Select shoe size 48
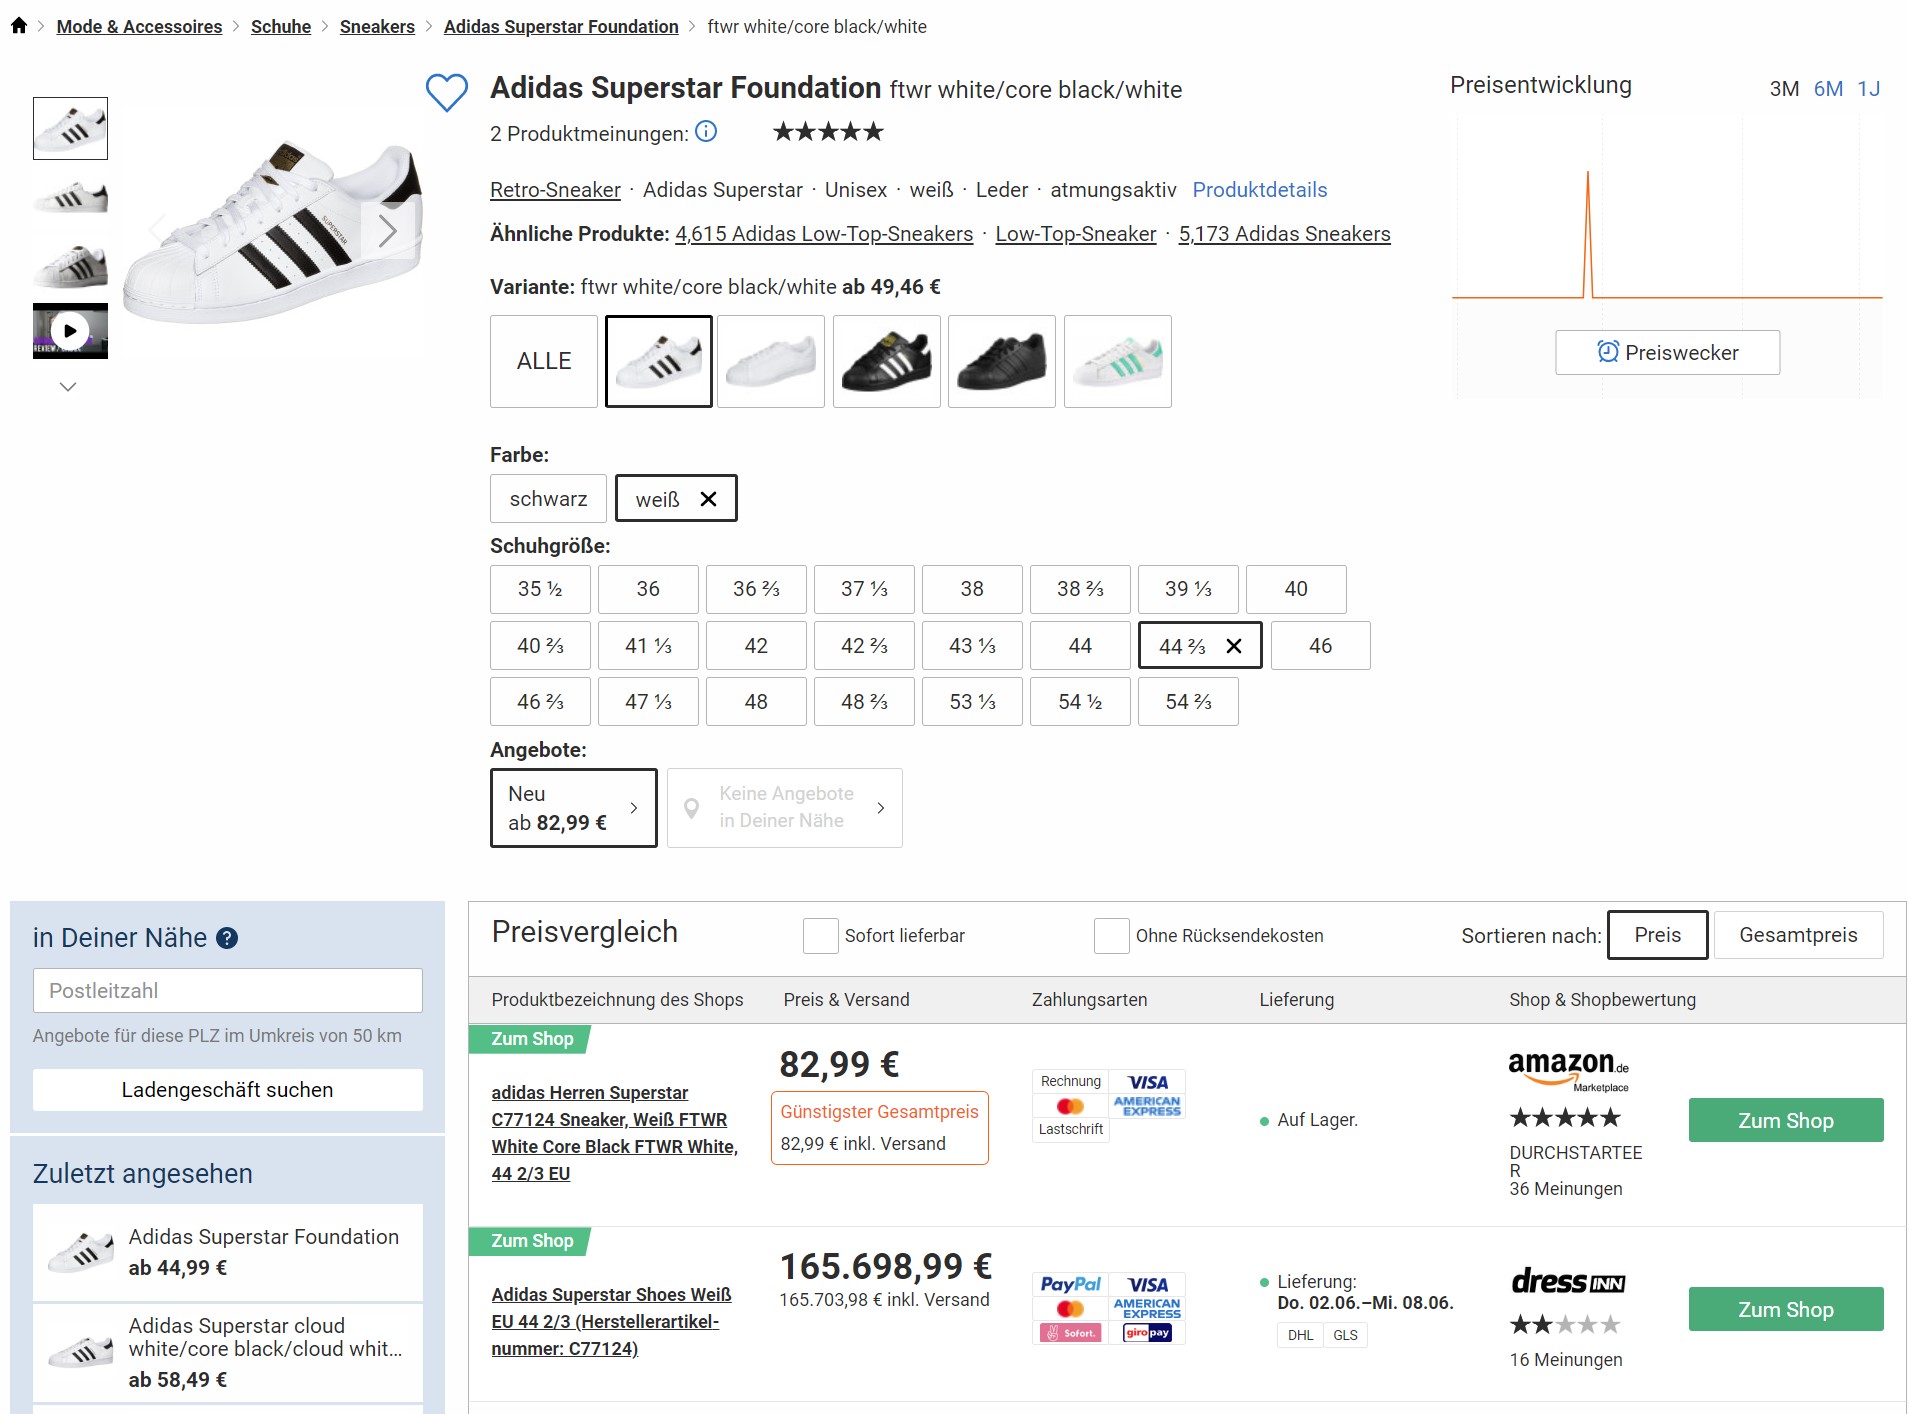Screen dimensions: 1909x1414 click(756, 702)
